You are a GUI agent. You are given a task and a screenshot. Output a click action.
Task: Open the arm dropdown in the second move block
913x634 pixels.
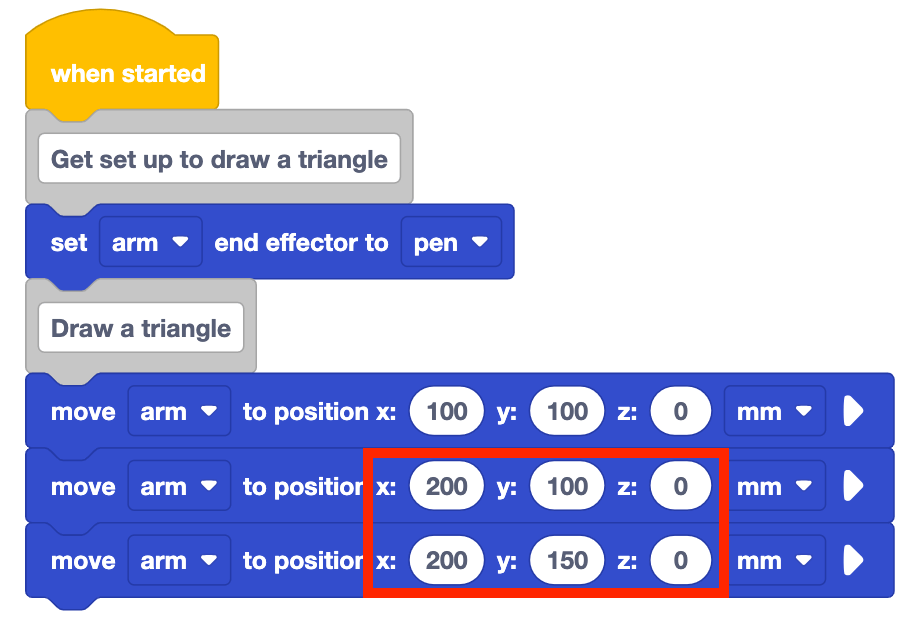(179, 487)
